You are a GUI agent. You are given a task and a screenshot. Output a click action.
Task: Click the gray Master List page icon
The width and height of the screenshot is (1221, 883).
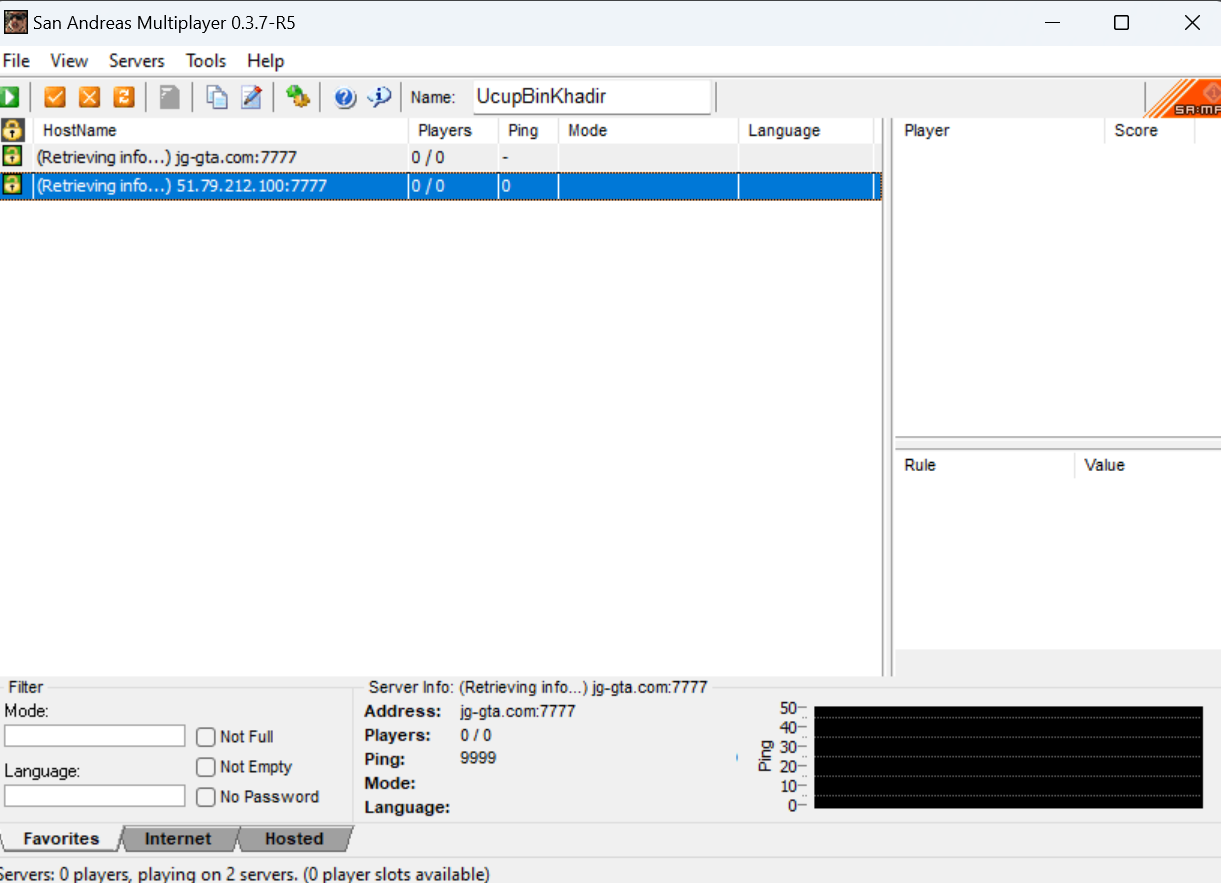coord(170,97)
